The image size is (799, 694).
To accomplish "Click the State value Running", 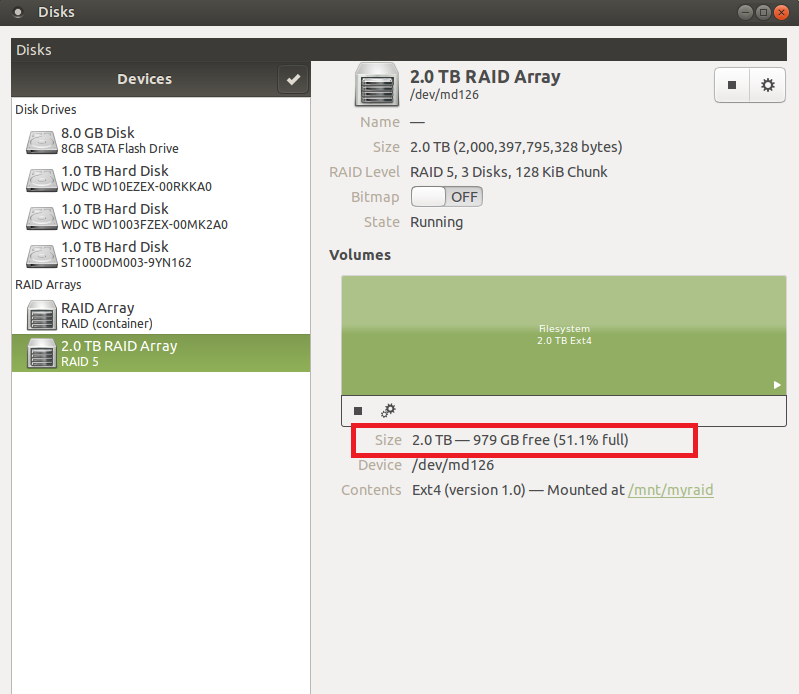I will [x=437, y=222].
